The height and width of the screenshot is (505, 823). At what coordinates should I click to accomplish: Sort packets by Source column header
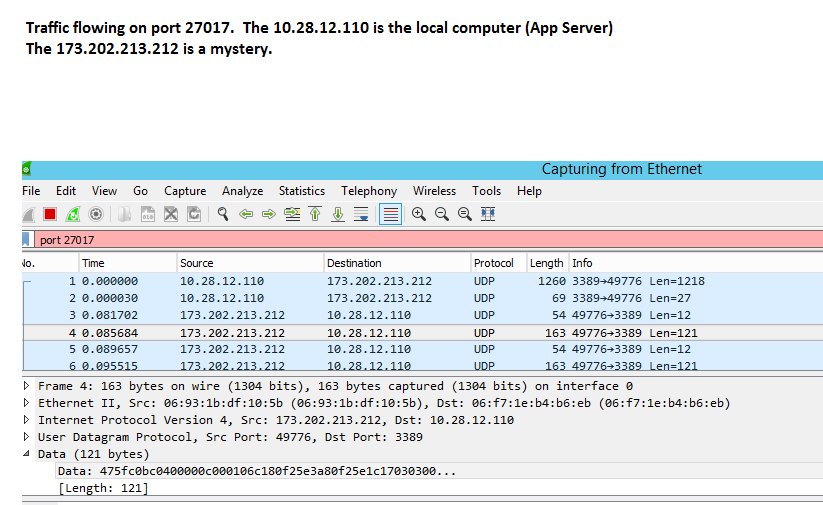pyautogui.click(x=197, y=263)
